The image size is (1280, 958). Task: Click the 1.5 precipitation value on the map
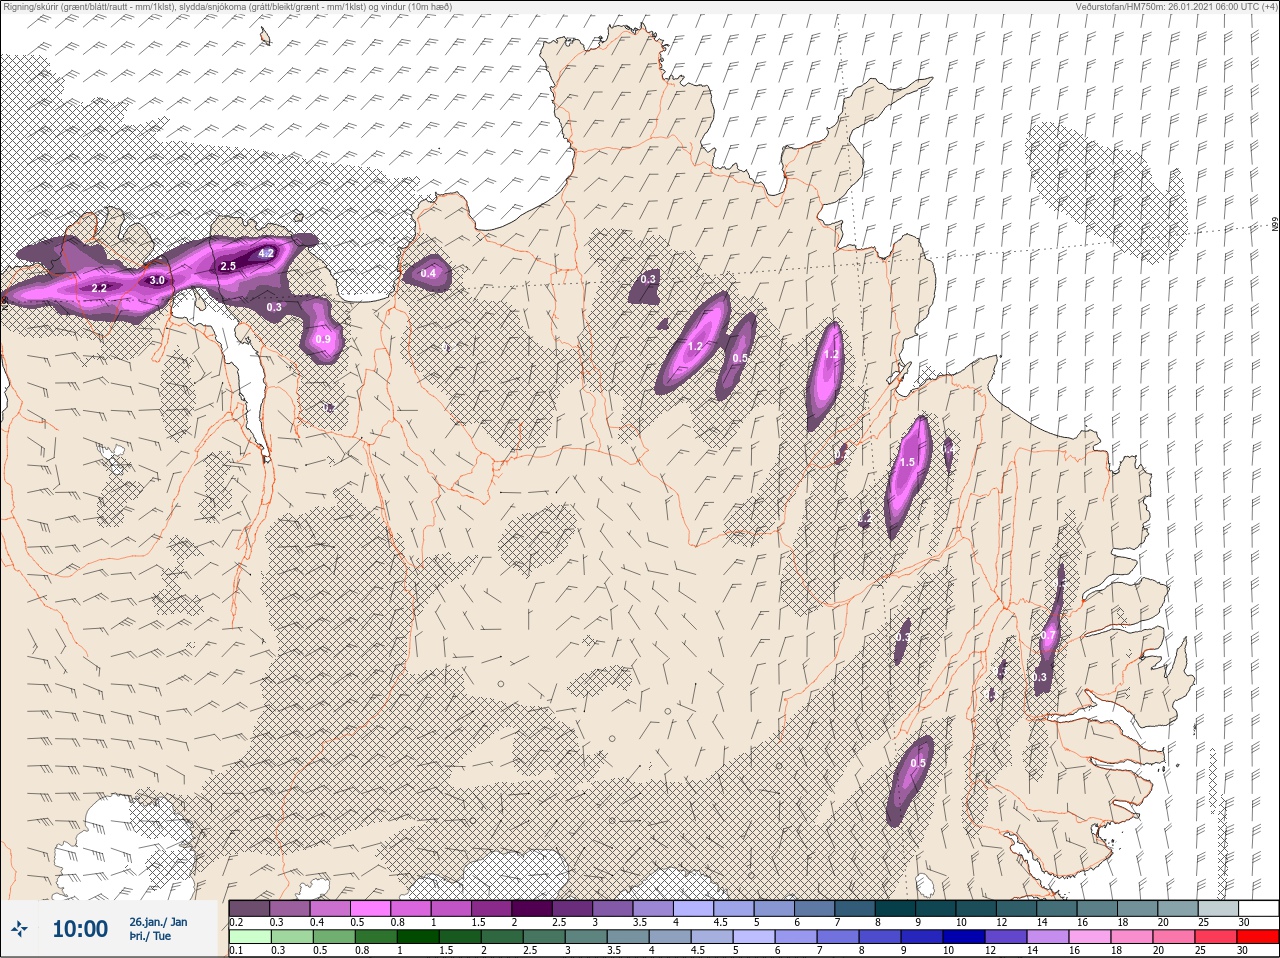click(908, 462)
